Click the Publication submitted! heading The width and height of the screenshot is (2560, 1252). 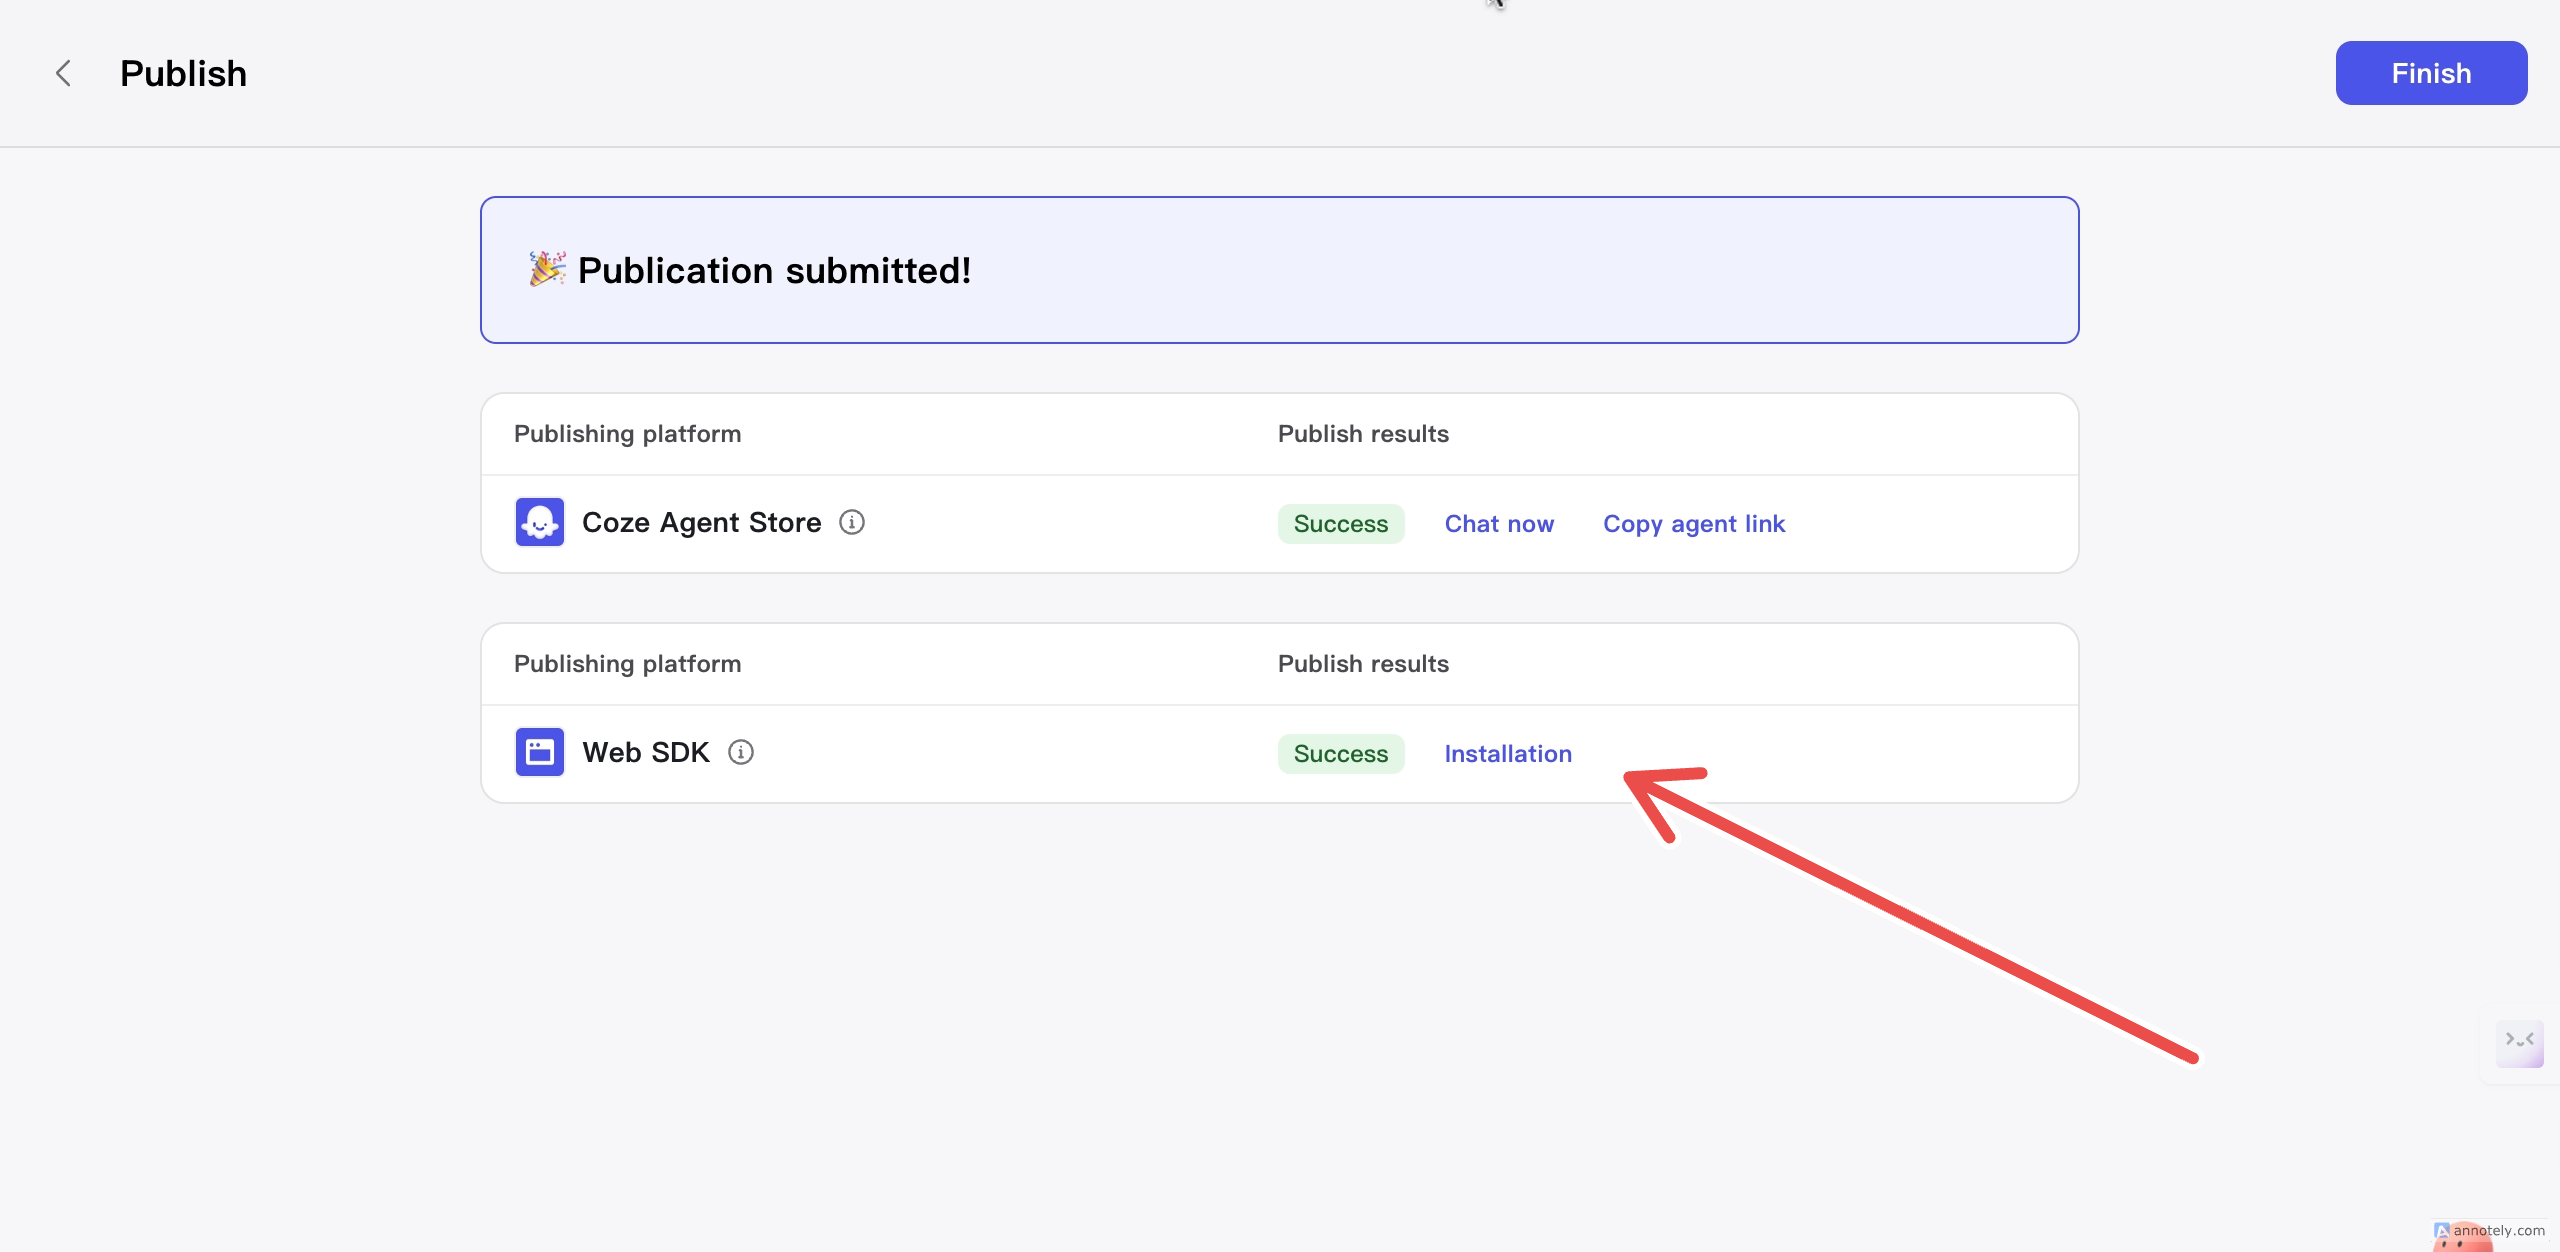pyautogui.click(x=774, y=270)
